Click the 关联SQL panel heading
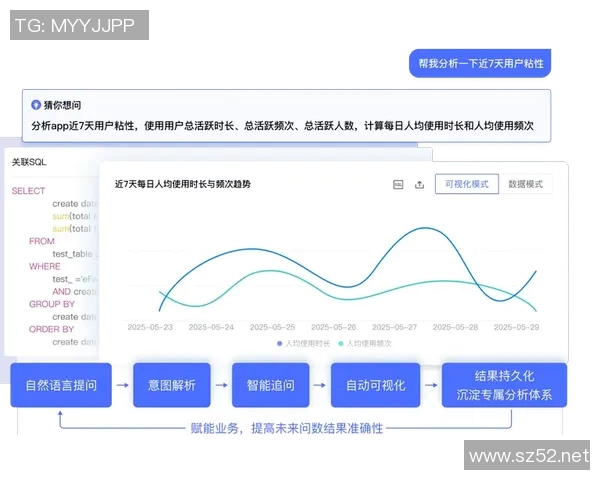The width and height of the screenshot is (600, 480). point(29,162)
